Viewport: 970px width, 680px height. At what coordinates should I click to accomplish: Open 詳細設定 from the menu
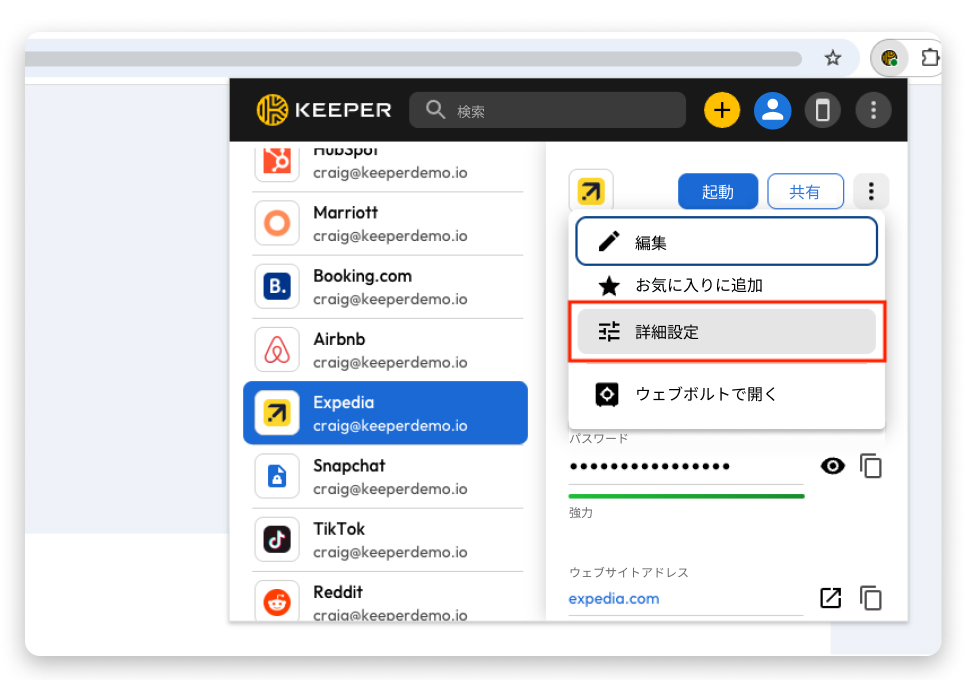click(726, 332)
